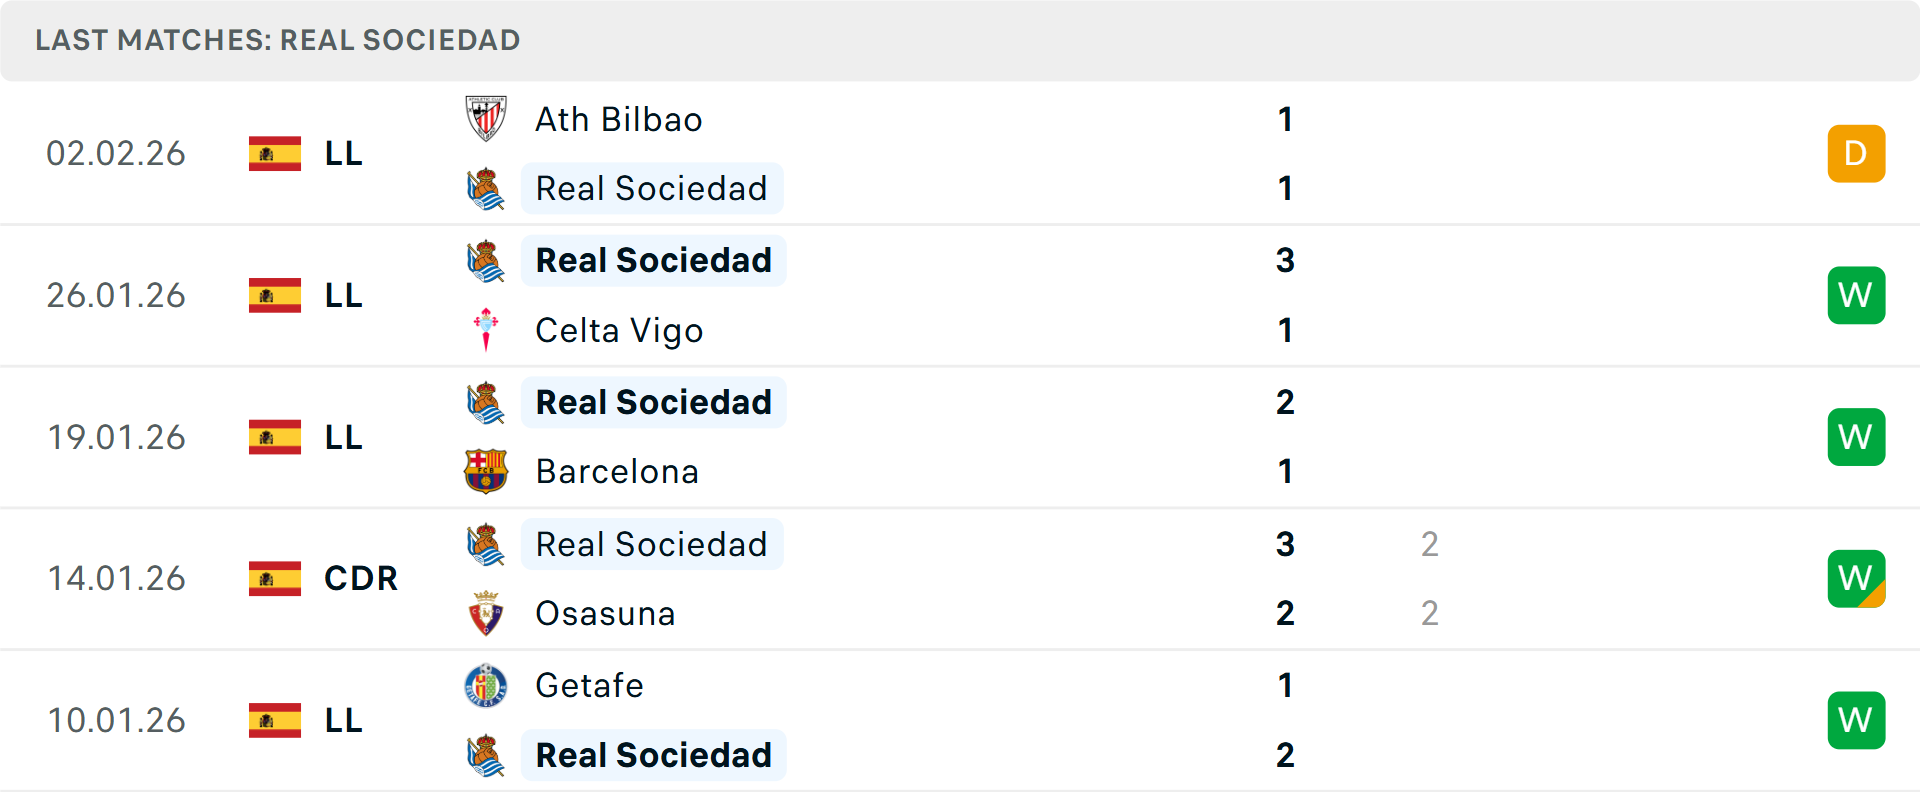Click the 19.01.26 match date
1920x792 pixels.
116,437
